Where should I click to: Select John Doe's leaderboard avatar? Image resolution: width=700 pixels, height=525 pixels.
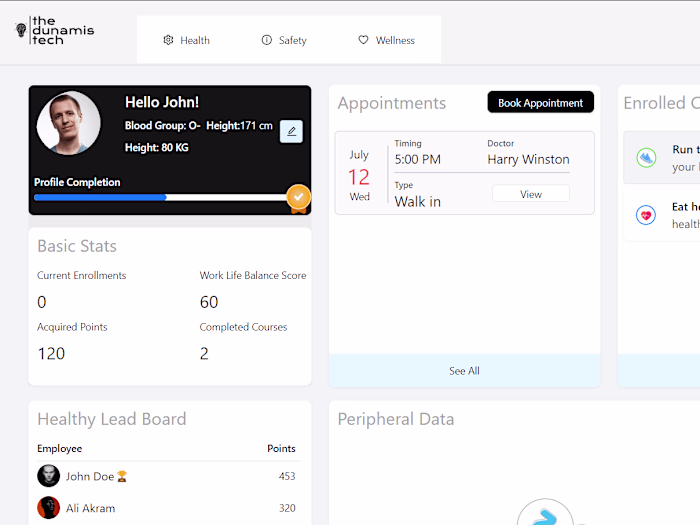(49, 476)
